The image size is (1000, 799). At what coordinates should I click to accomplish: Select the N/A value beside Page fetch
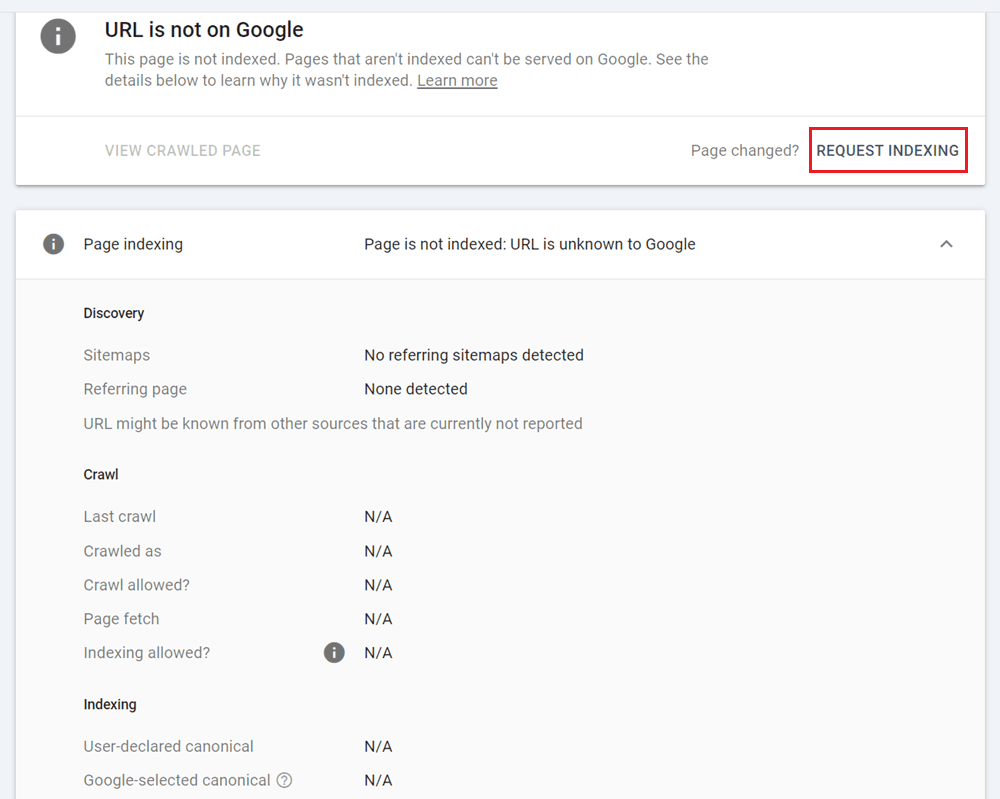(377, 618)
